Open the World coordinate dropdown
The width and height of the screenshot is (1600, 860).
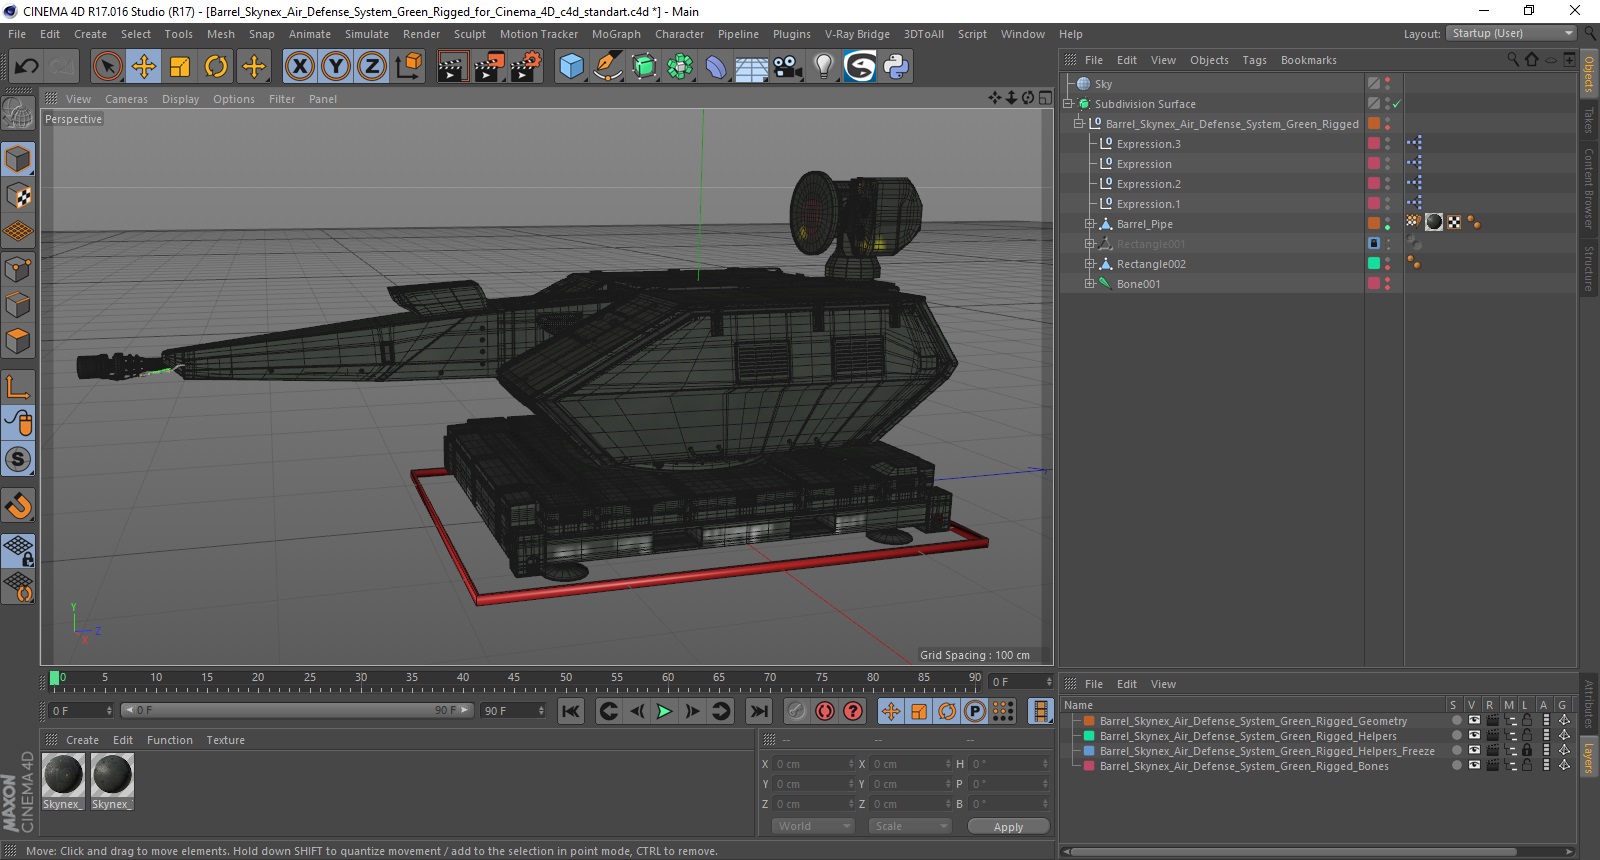pos(813,826)
